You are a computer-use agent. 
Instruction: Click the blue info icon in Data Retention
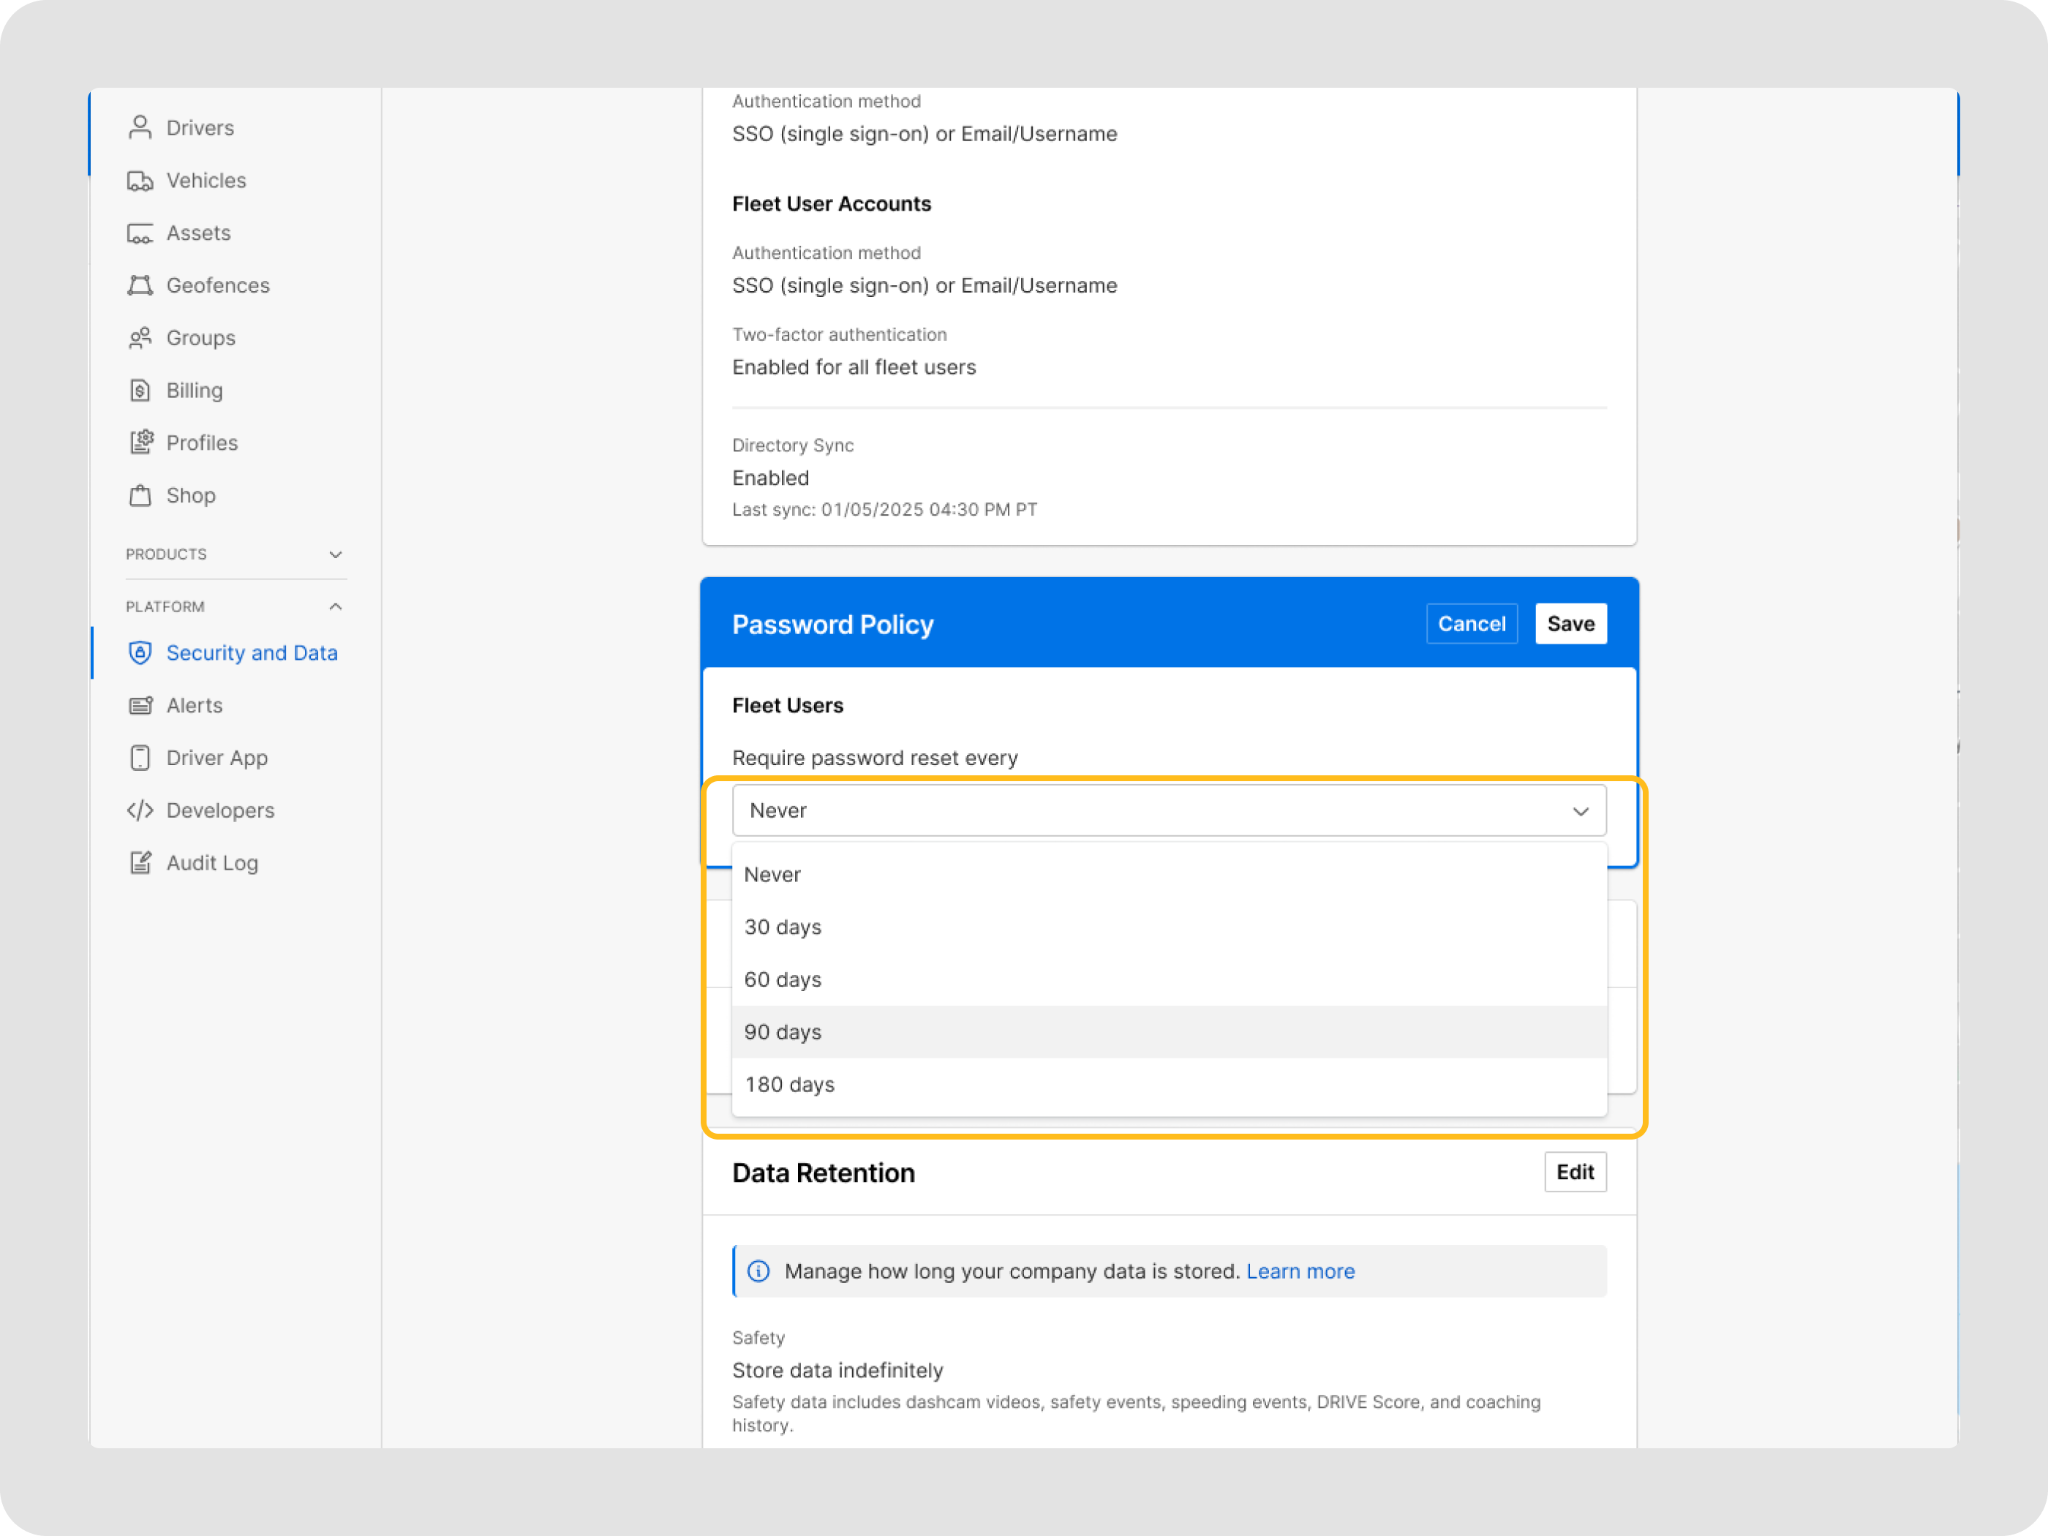point(759,1271)
